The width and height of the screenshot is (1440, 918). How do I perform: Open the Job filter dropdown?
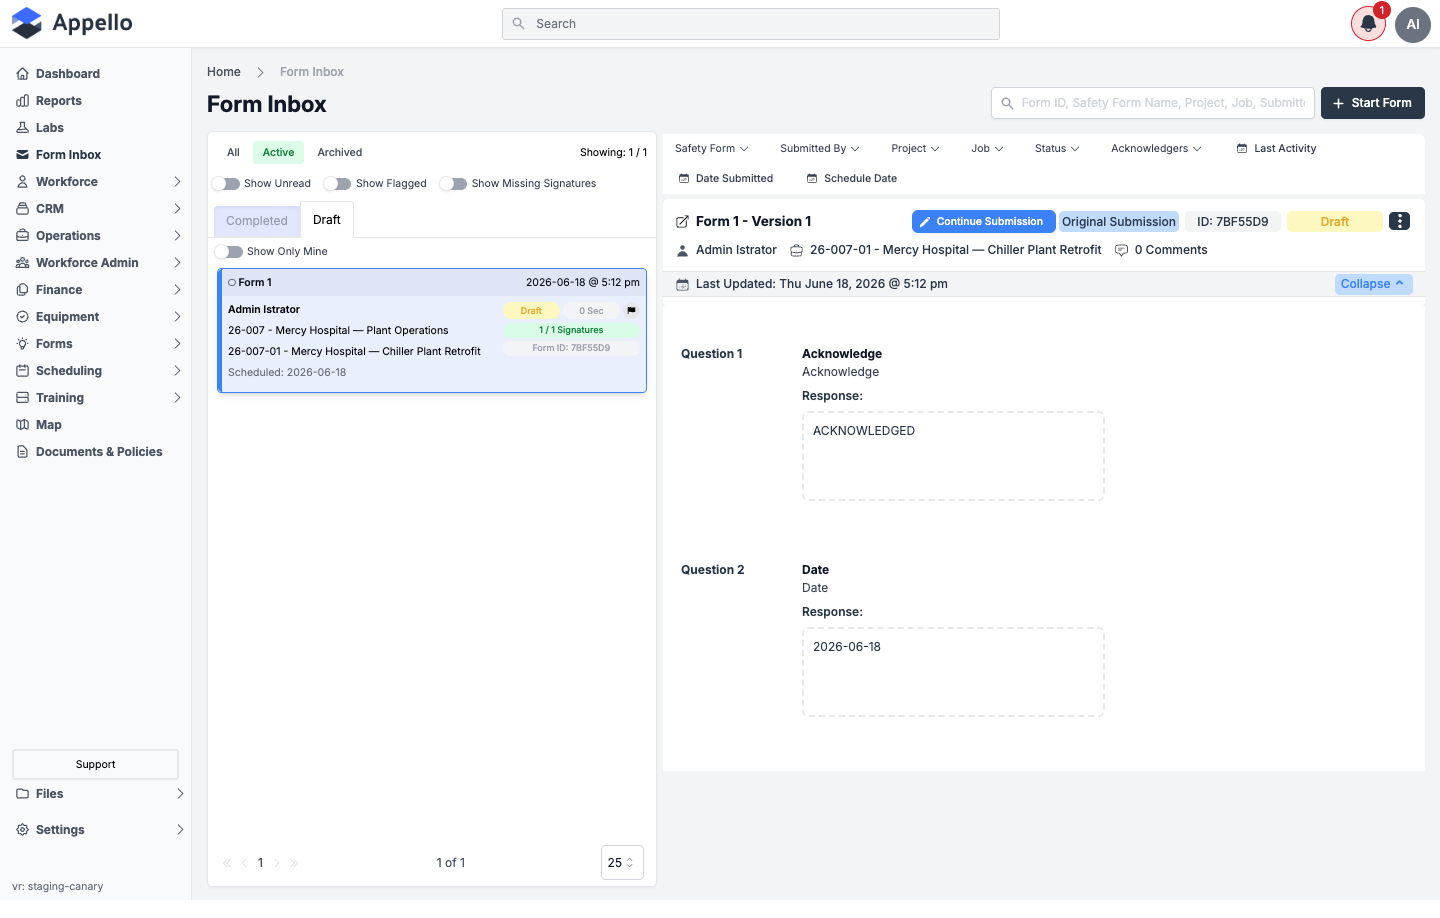click(x=987, y=149)
